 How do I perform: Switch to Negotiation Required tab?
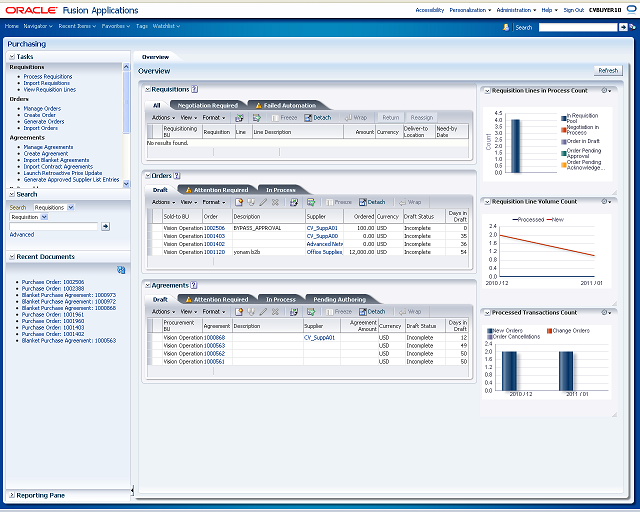coord(208,105)
